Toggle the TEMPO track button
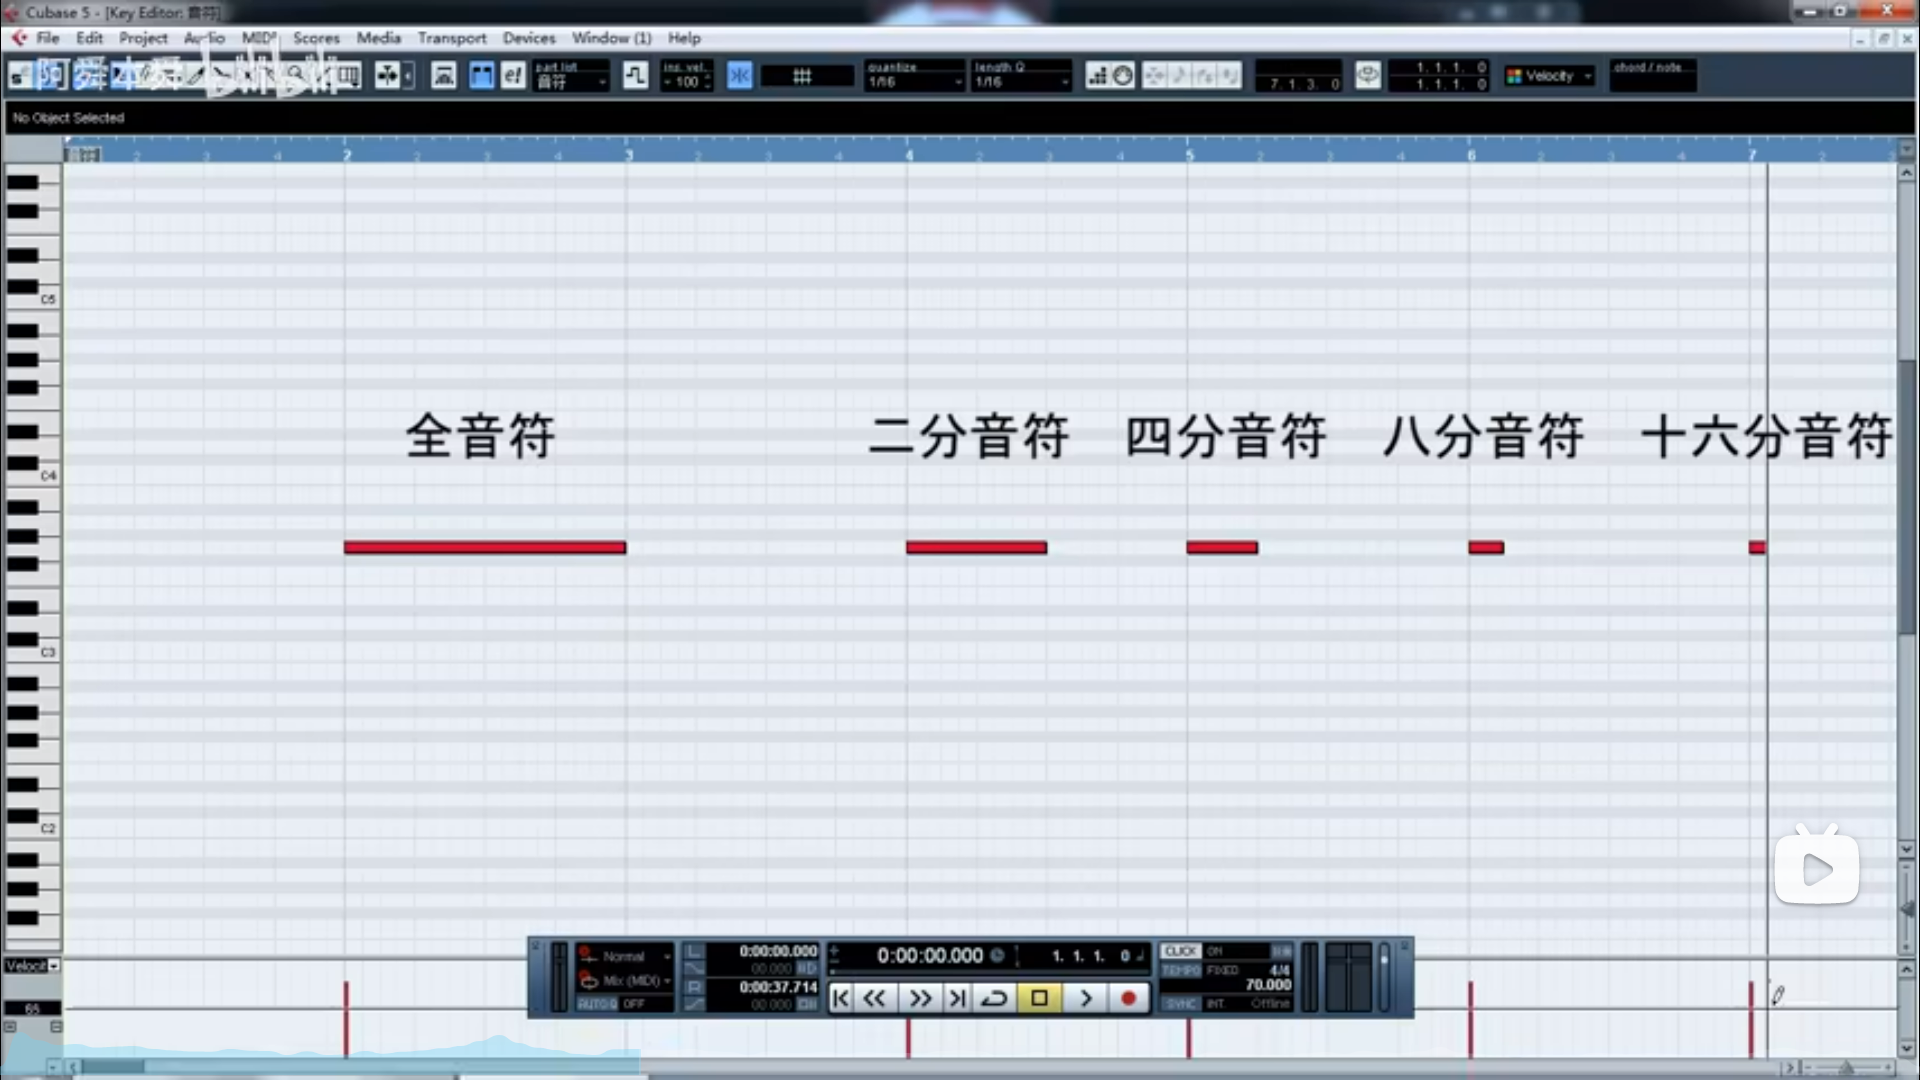 (x=1180, y=970)
